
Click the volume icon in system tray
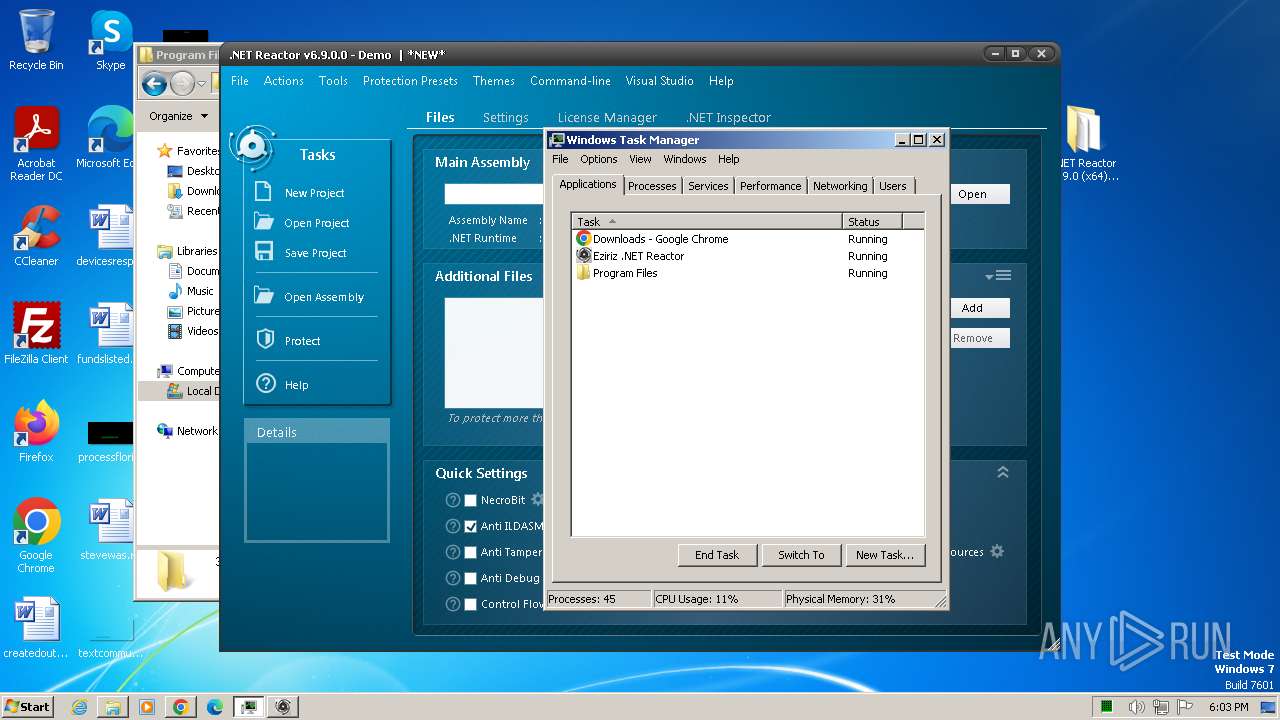tap(1136, 707)
